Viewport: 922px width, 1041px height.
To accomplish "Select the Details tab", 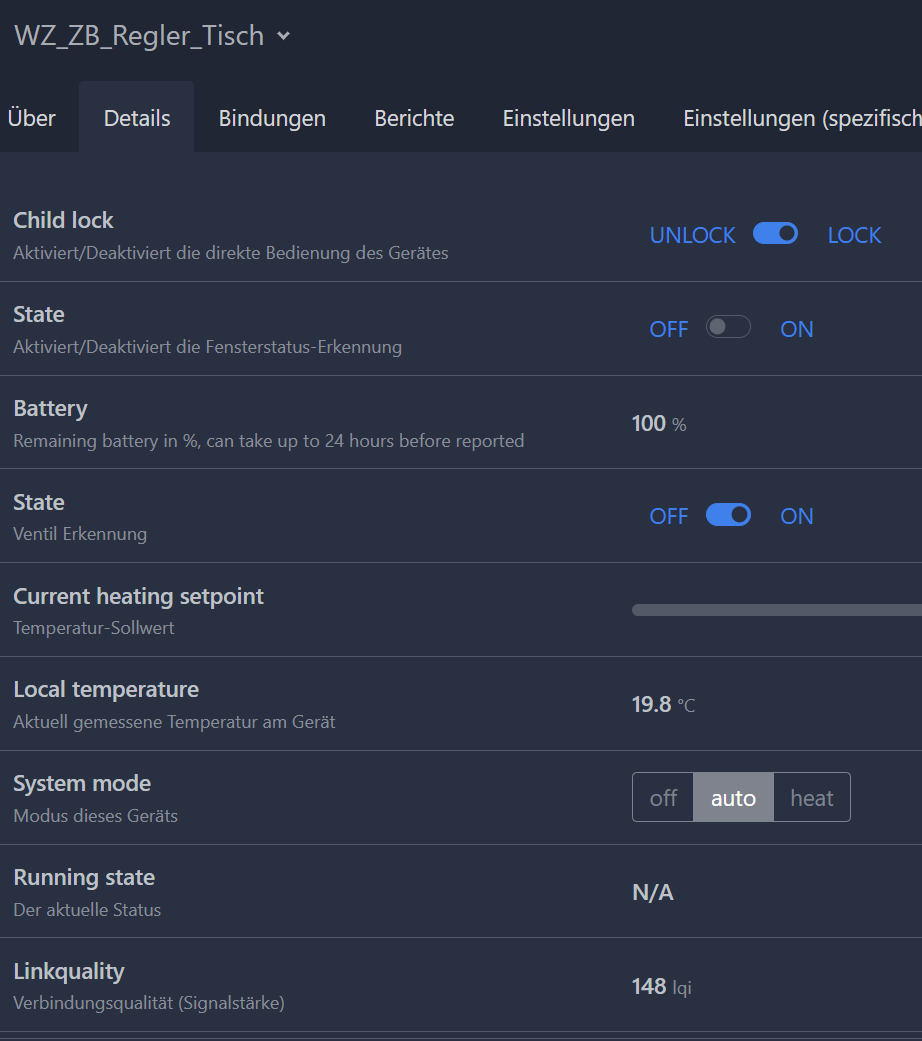I will [x=137, y=118].
